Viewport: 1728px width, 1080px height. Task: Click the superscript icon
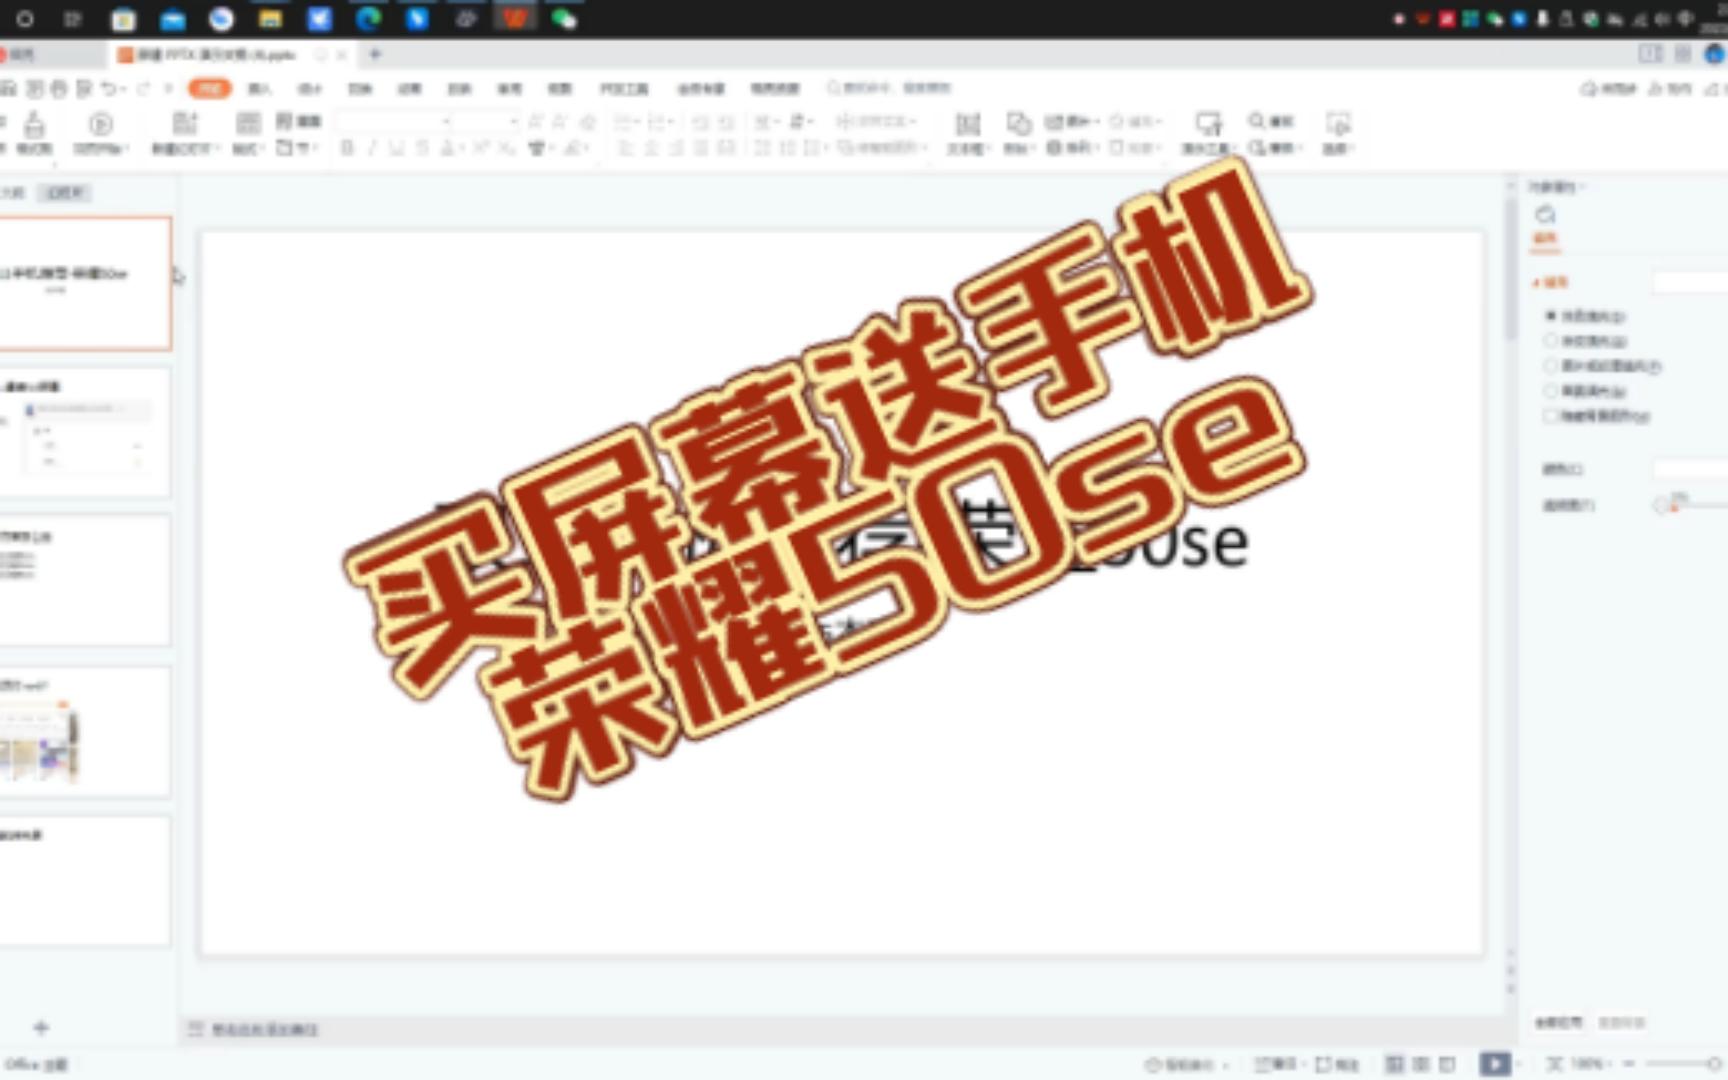481,148
